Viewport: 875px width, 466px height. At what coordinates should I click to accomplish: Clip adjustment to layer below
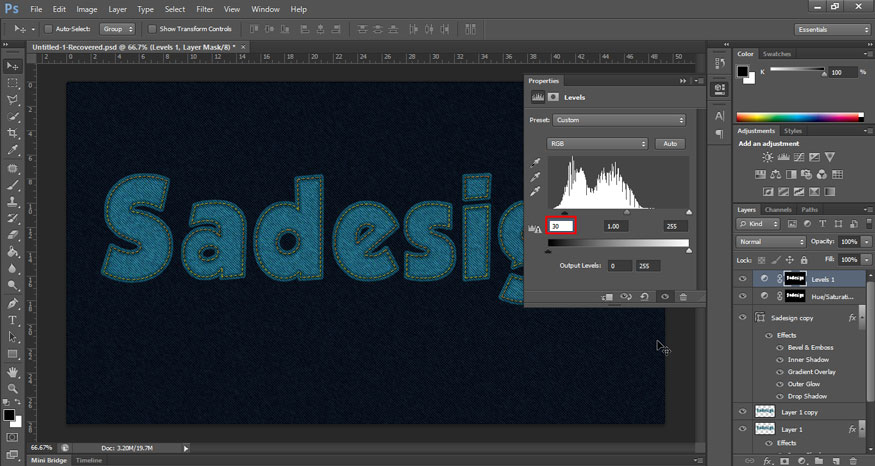pos(607,297)
